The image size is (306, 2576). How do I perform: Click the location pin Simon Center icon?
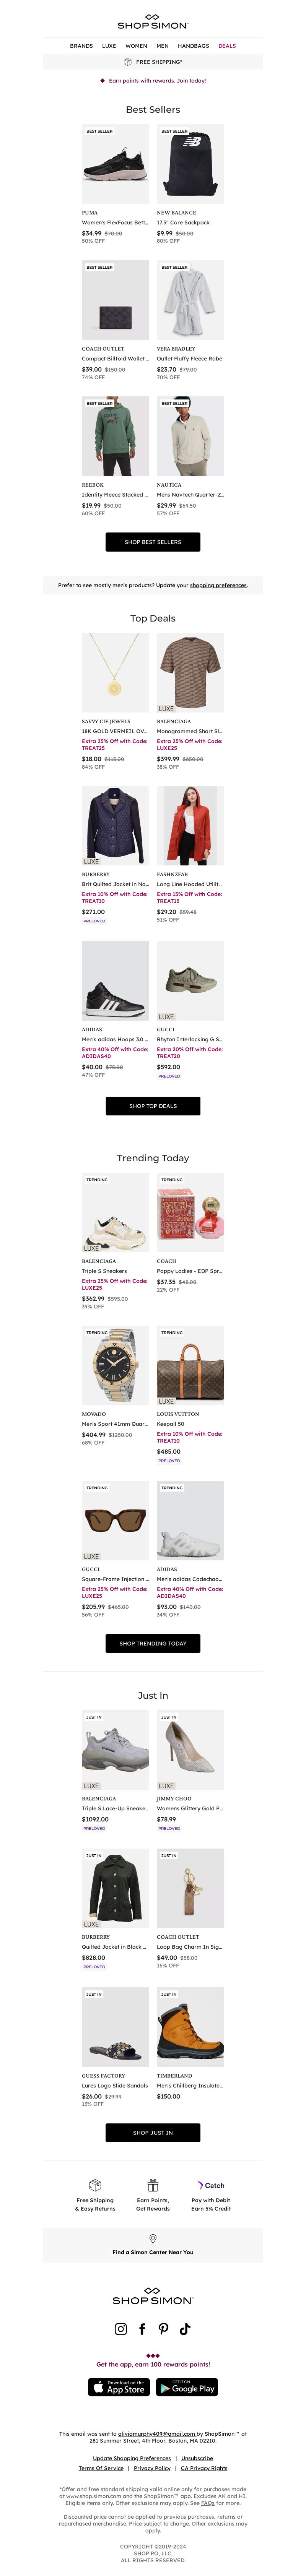coord(153,2239)
